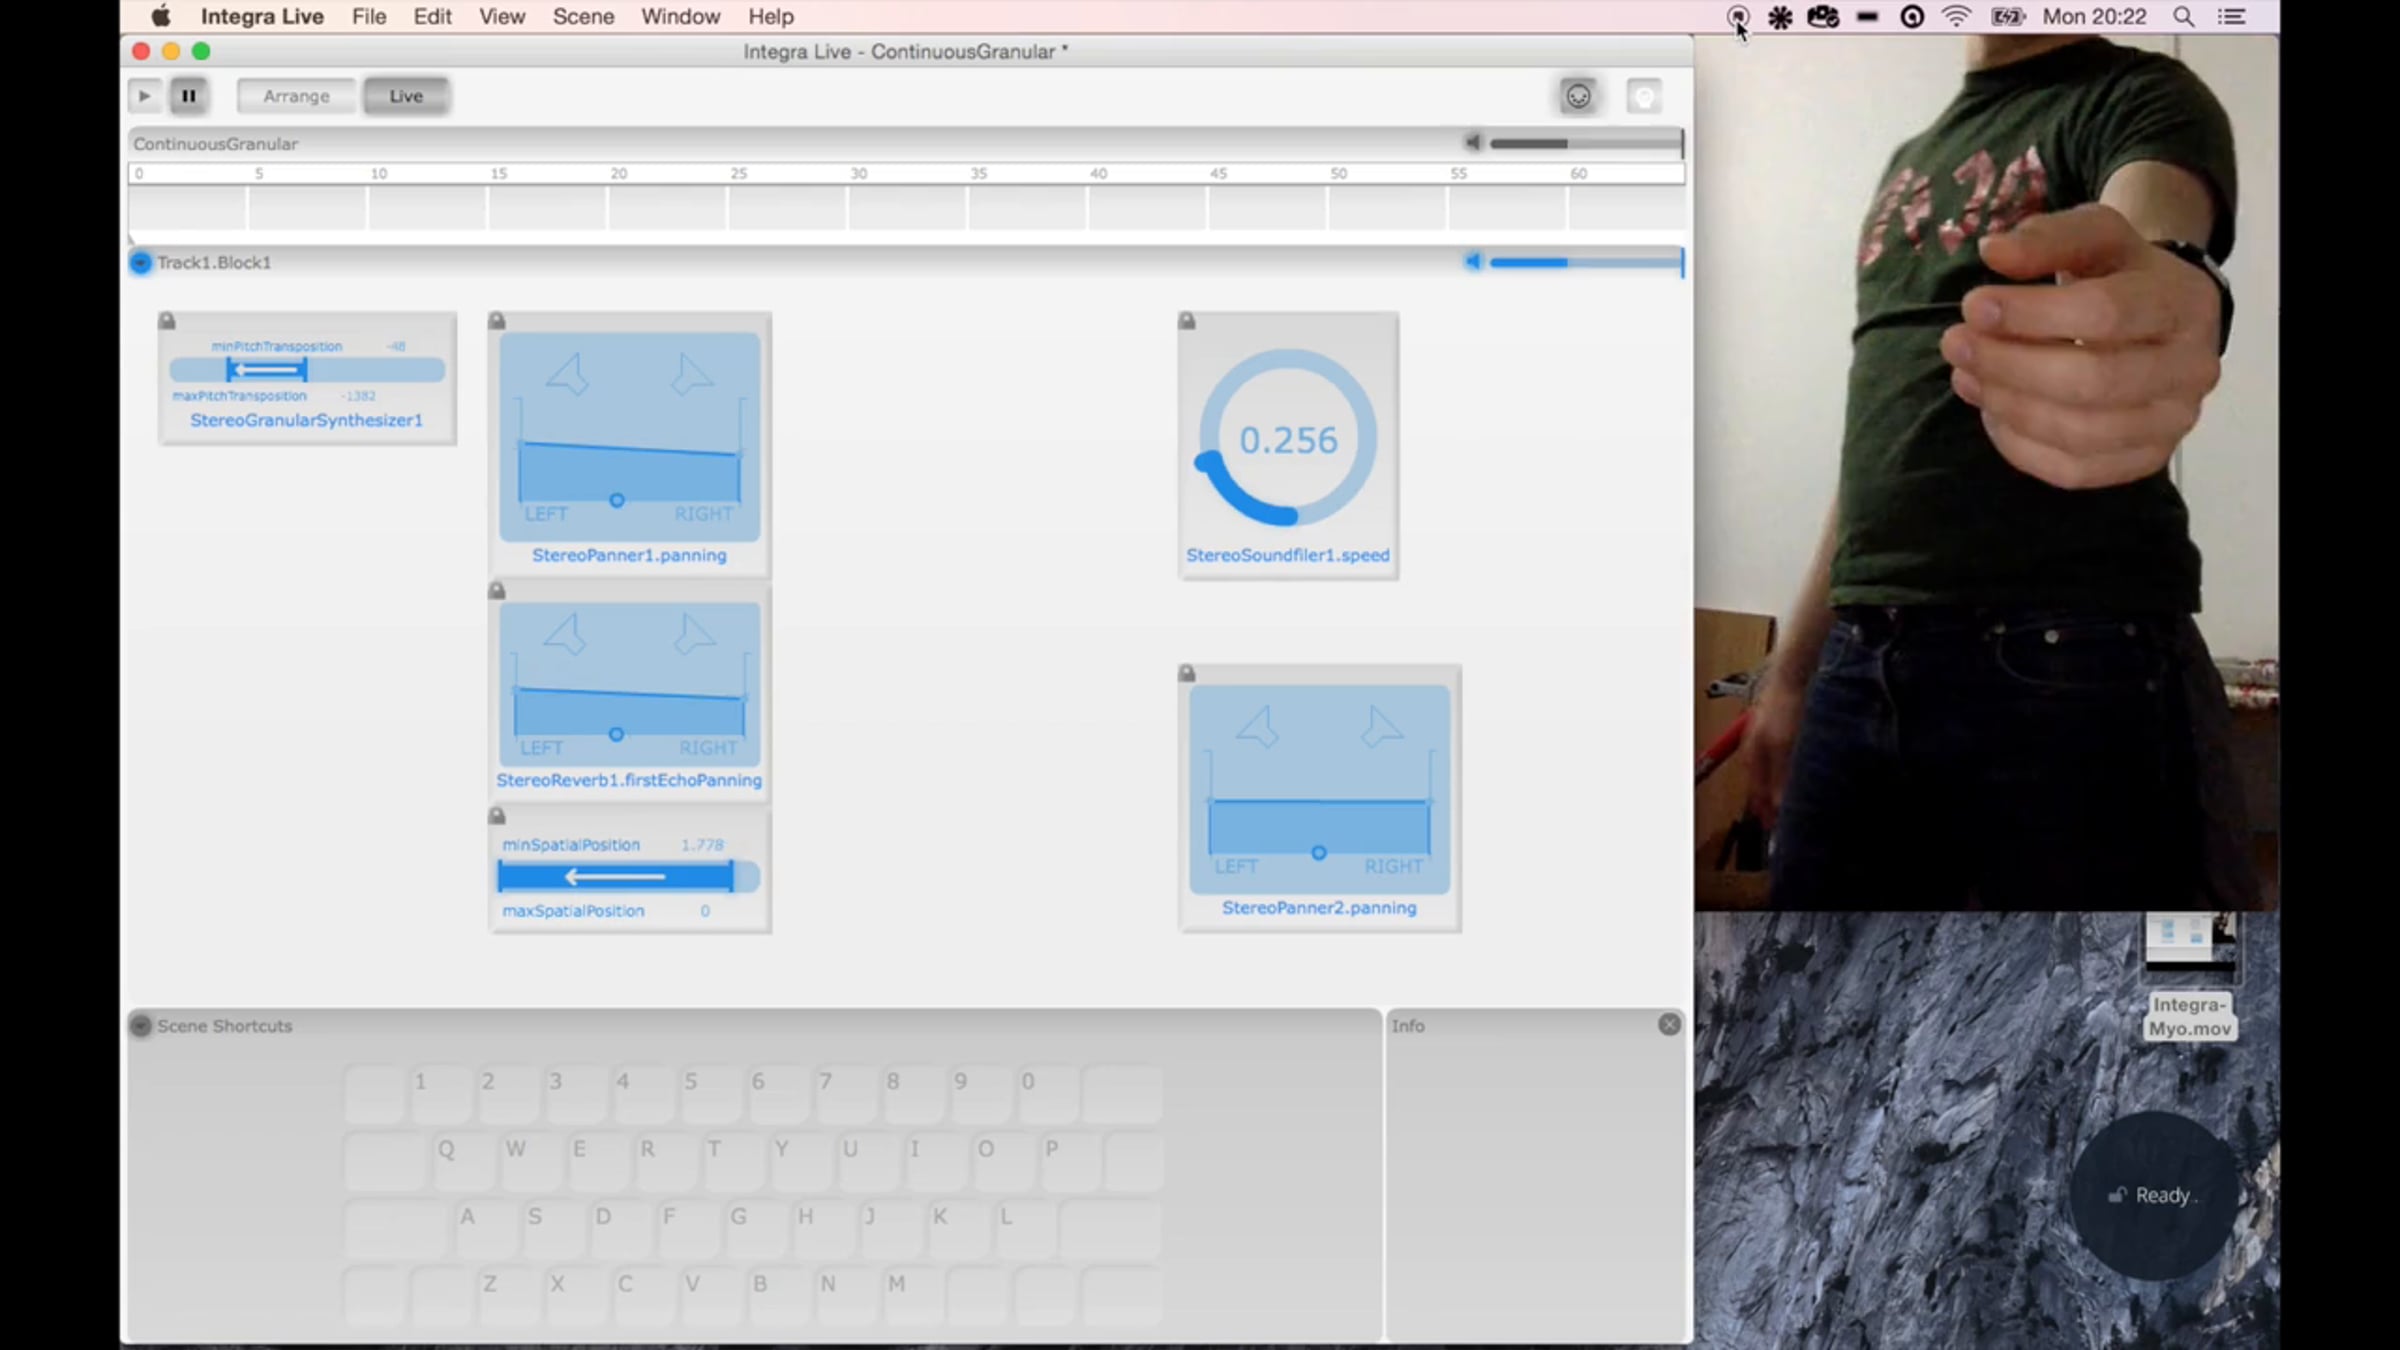2400x1350 pixels.
Task: Click the L key in Scene Shortcuts
Action: pyautogui.click(x=1026, y=1229)
